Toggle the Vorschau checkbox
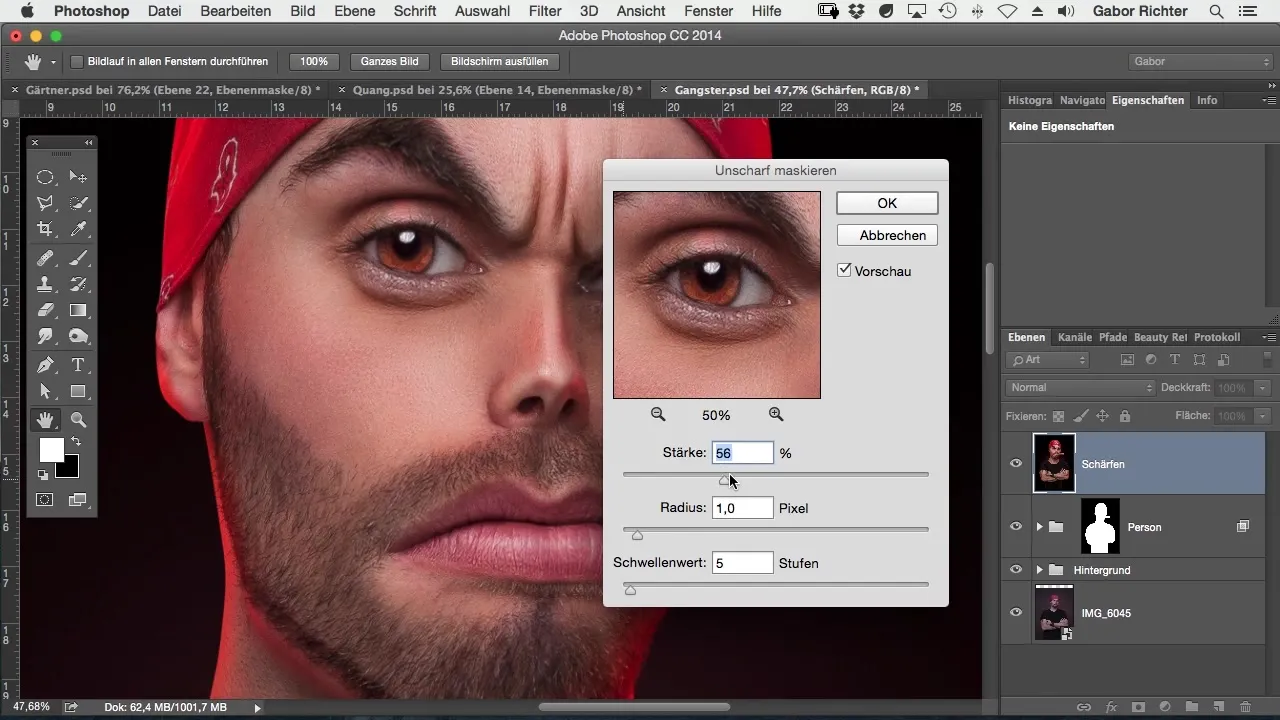This screenshot has height=720, width=1280. click(x=845, y=270)
